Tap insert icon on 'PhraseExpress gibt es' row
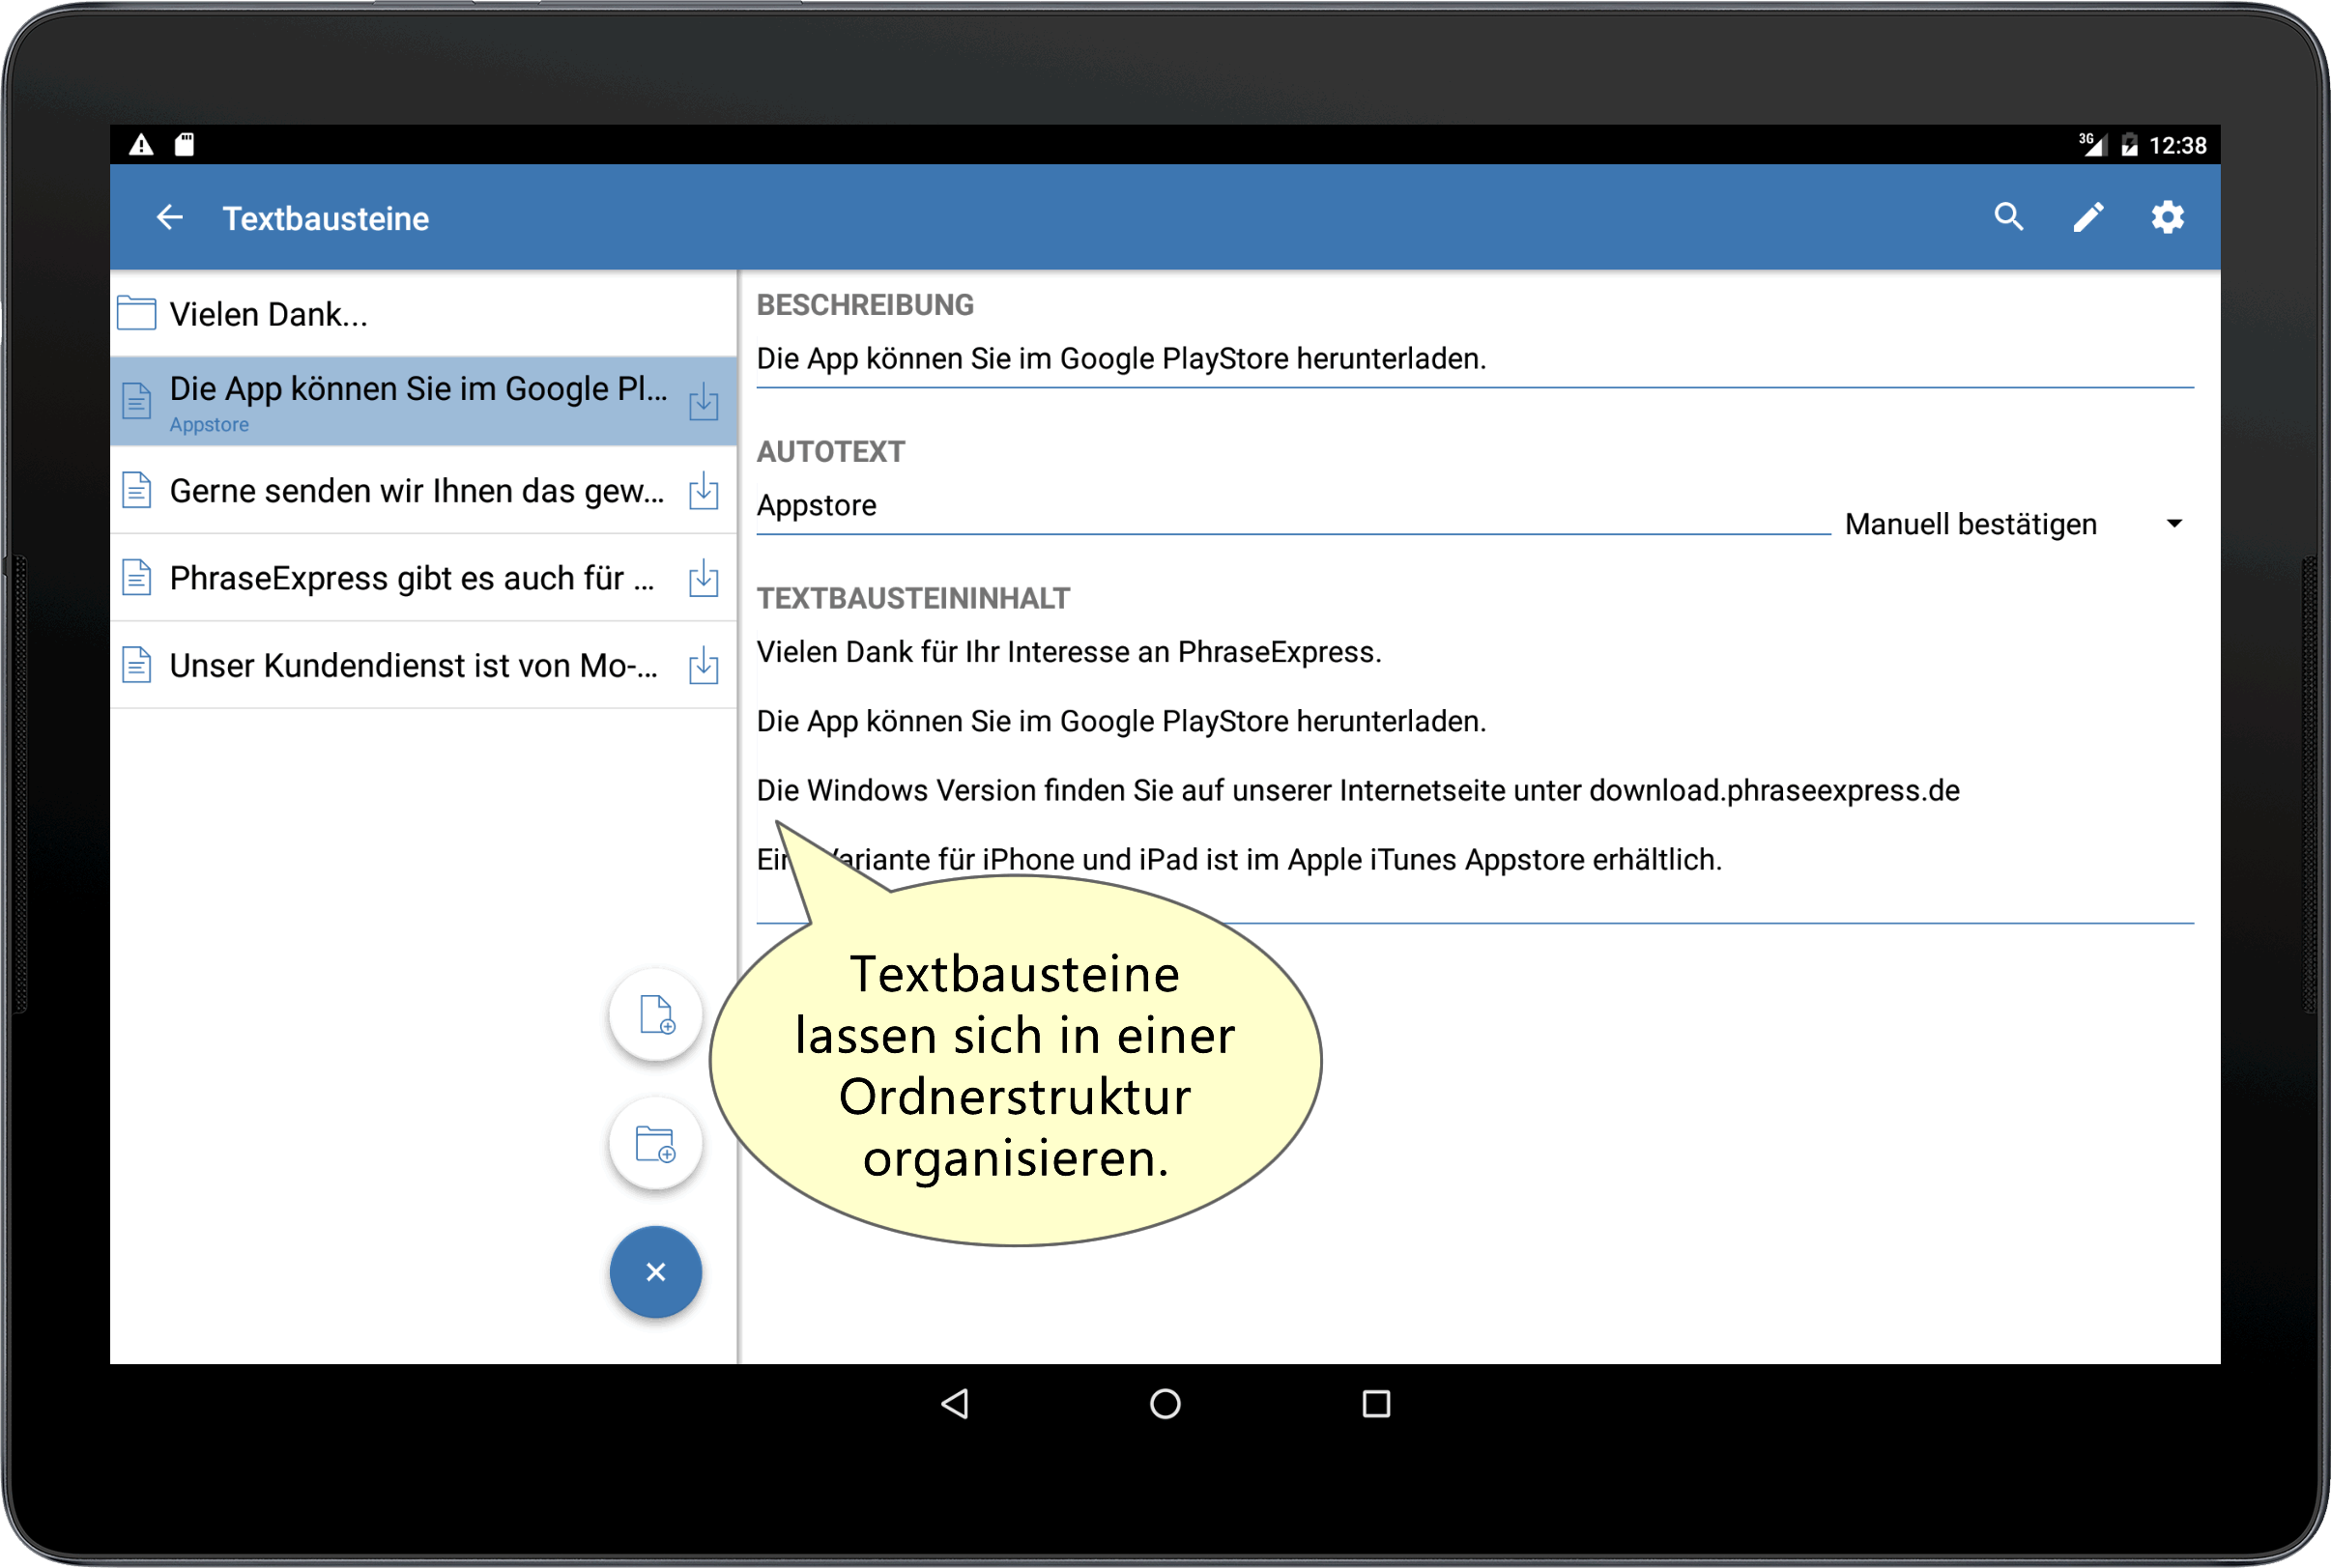2331x1568 pixels. [x=704, y=578]
